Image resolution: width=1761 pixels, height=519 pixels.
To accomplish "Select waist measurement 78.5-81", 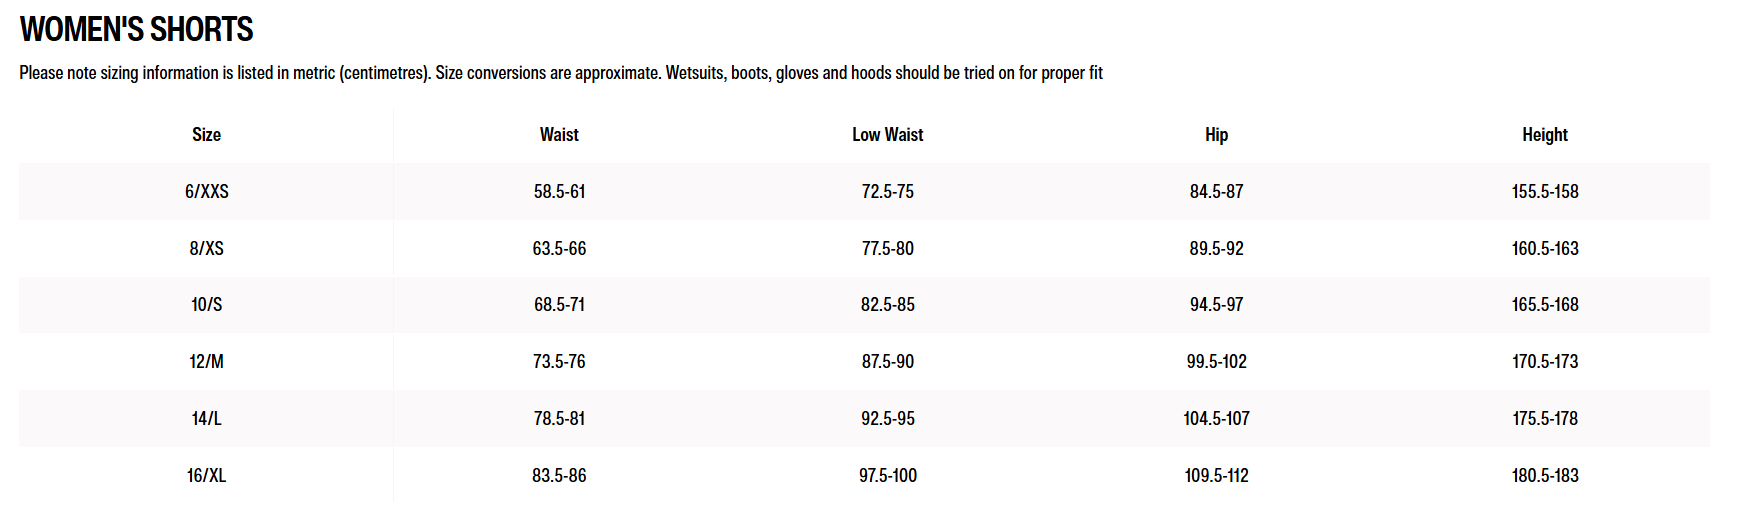I will [x=559, y=419].
